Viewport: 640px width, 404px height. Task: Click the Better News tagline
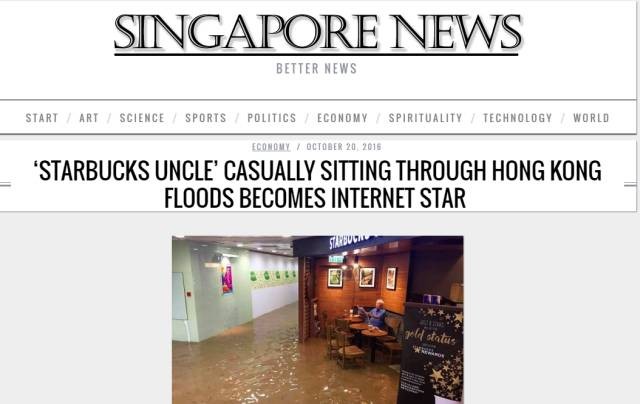[317, 69]
